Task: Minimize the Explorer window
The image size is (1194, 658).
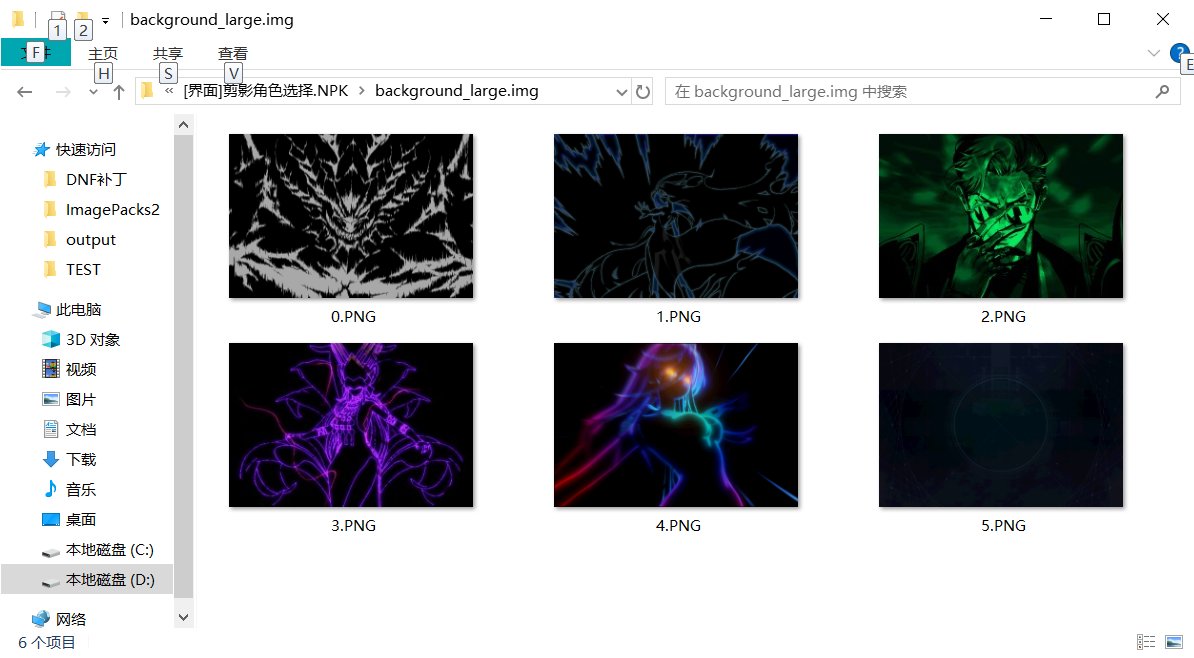Action: point(1046,19)
